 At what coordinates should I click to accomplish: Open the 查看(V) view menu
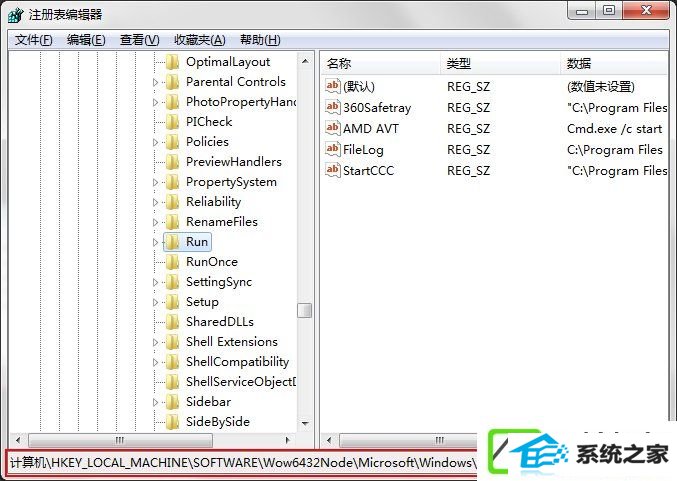(x=139, y=40)
